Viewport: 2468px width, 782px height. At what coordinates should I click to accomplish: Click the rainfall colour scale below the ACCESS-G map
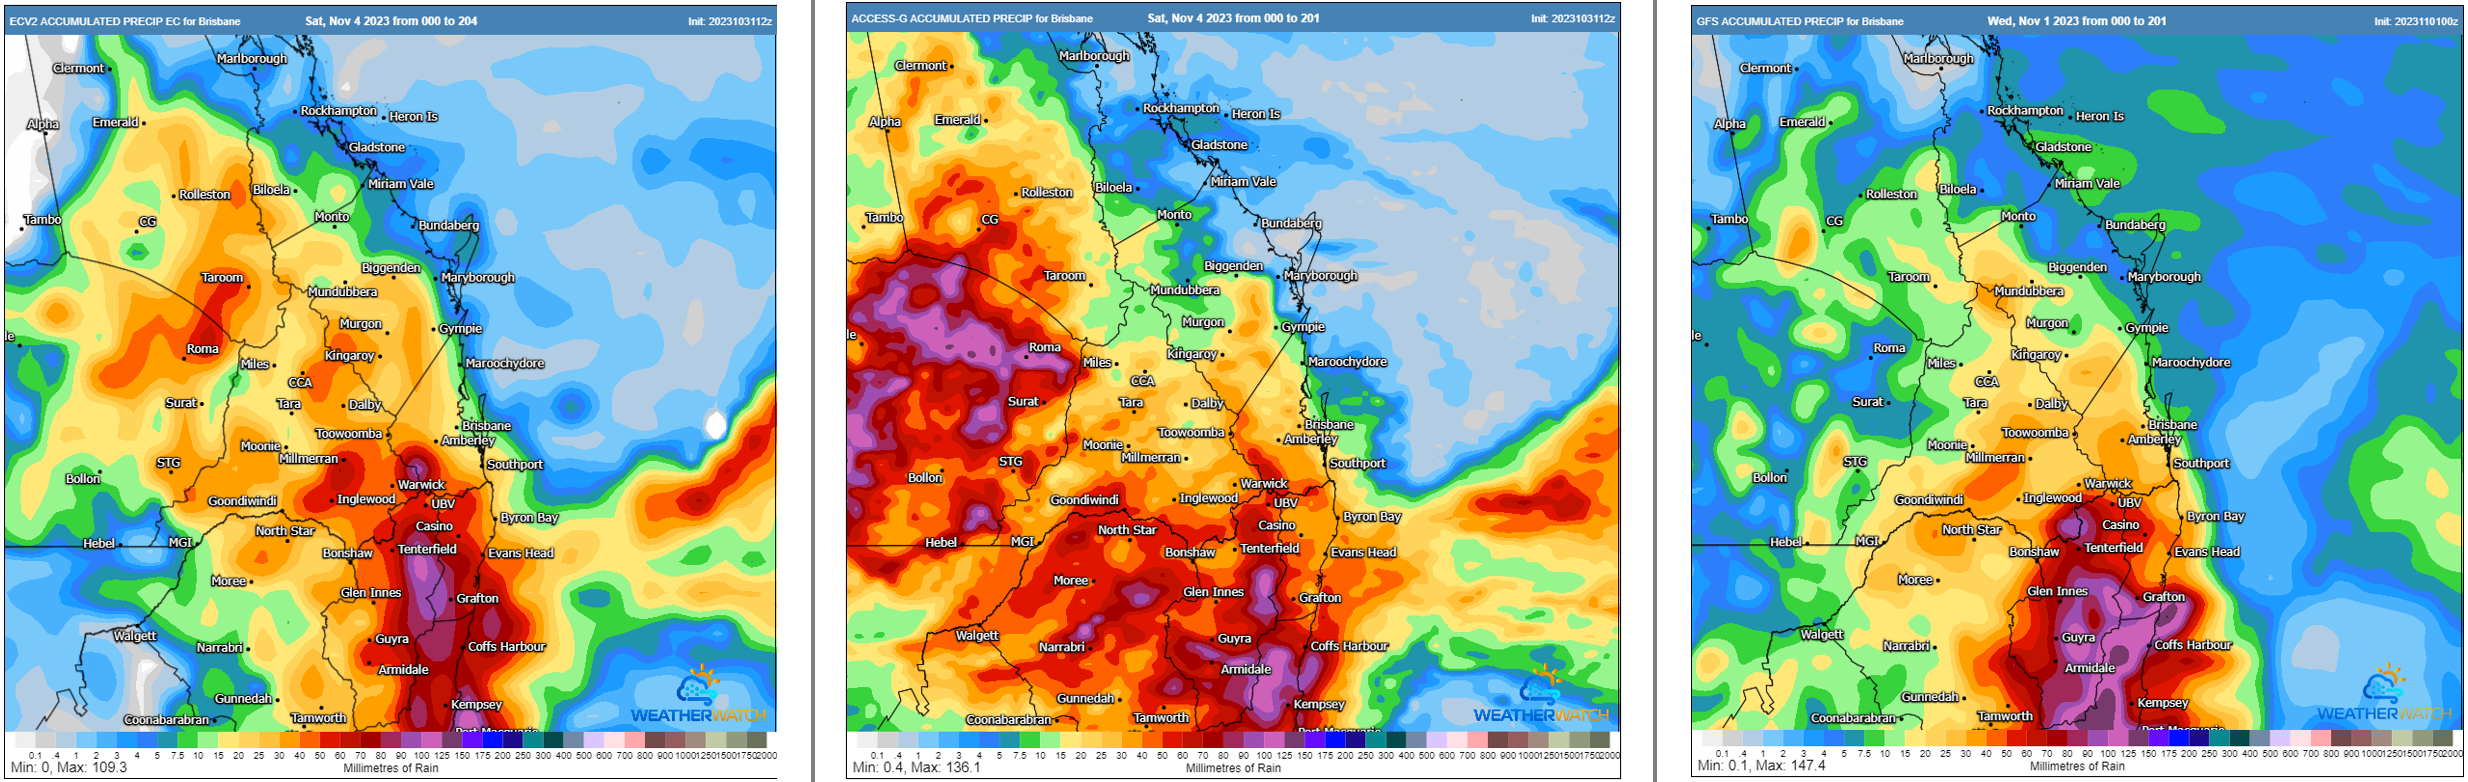point(1233,740)
